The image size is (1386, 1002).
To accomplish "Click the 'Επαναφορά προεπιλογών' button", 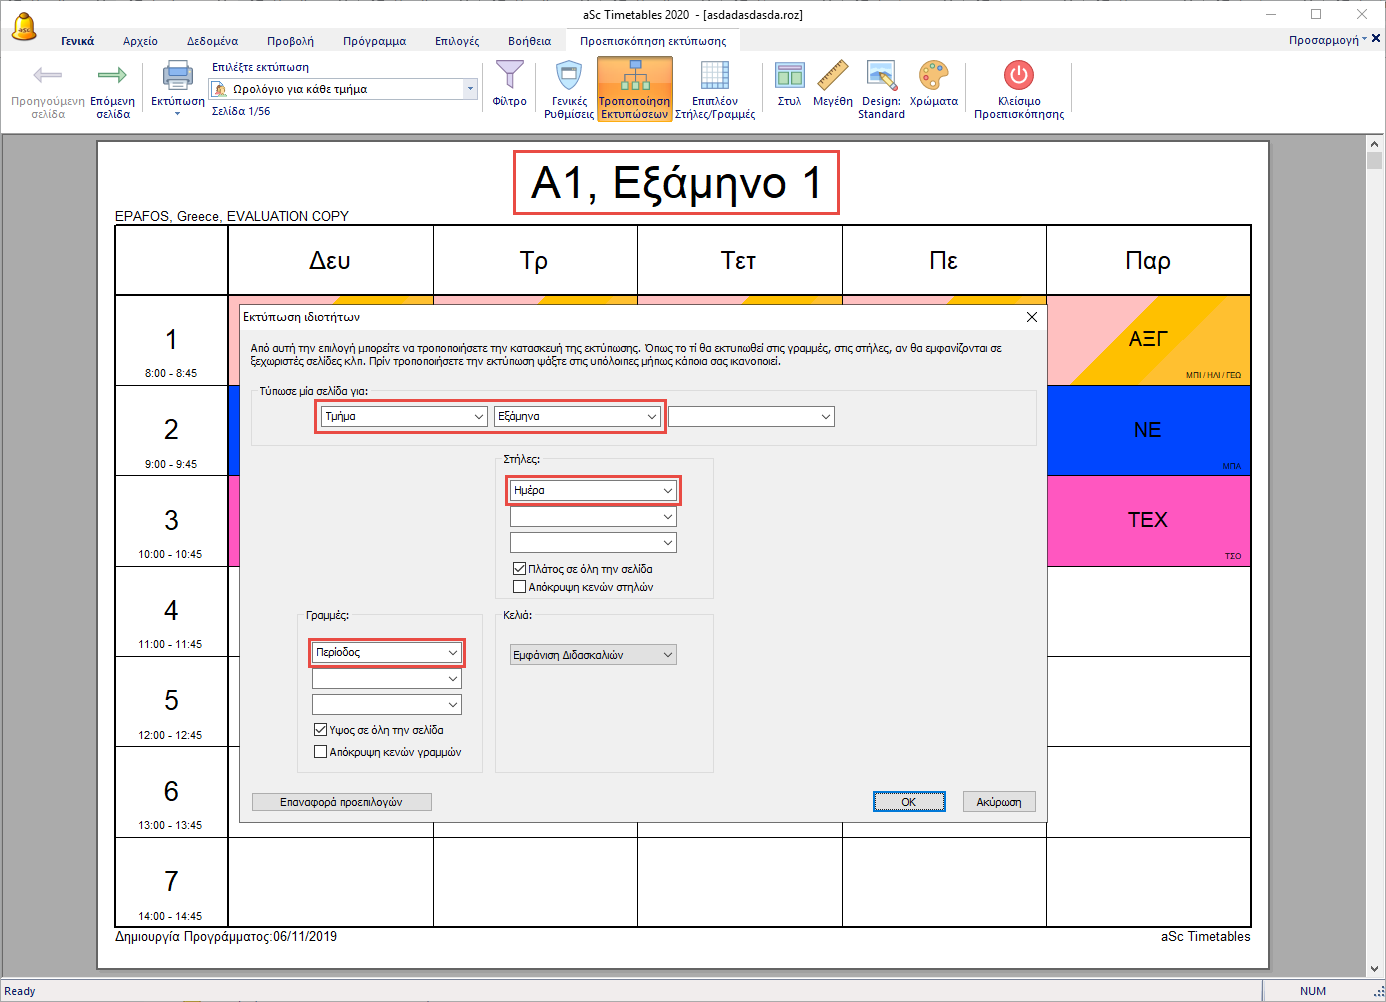I will click(341, 802).
